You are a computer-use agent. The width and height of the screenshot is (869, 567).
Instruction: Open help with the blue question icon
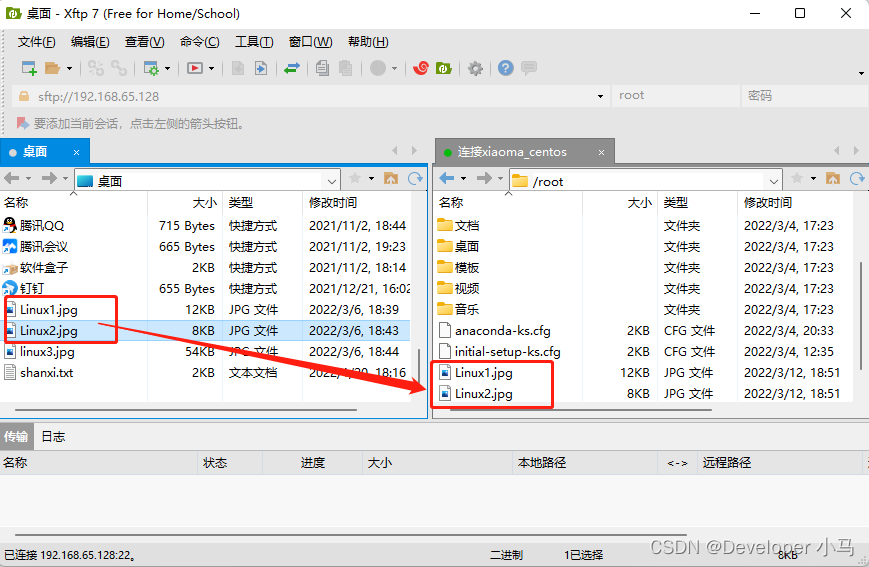coord(505,68)
